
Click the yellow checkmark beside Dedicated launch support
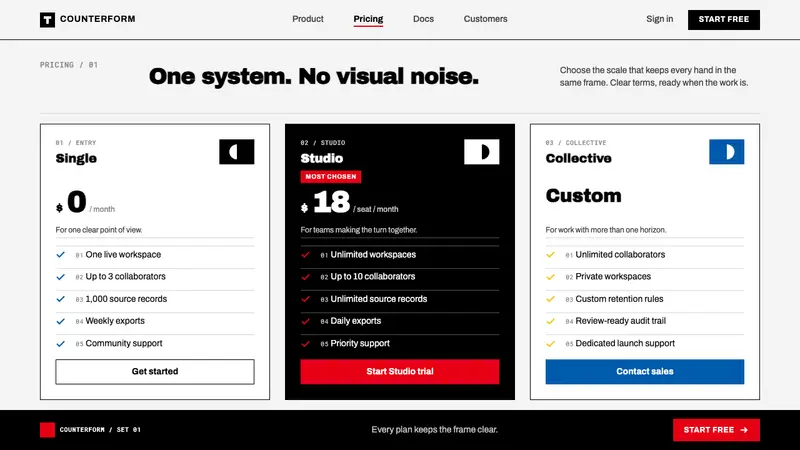pyautogui.click(x=551, y=343)
